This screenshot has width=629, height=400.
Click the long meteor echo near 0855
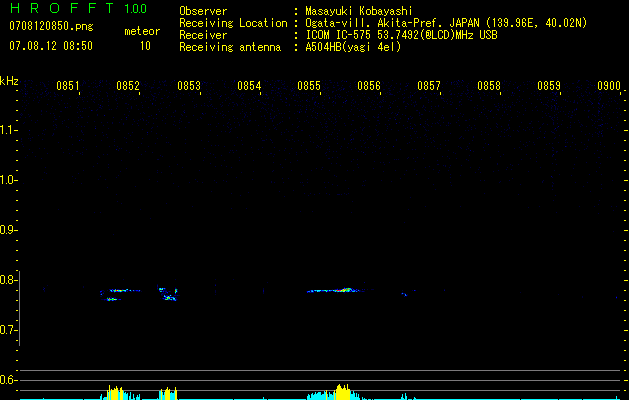tap(336, 290)
